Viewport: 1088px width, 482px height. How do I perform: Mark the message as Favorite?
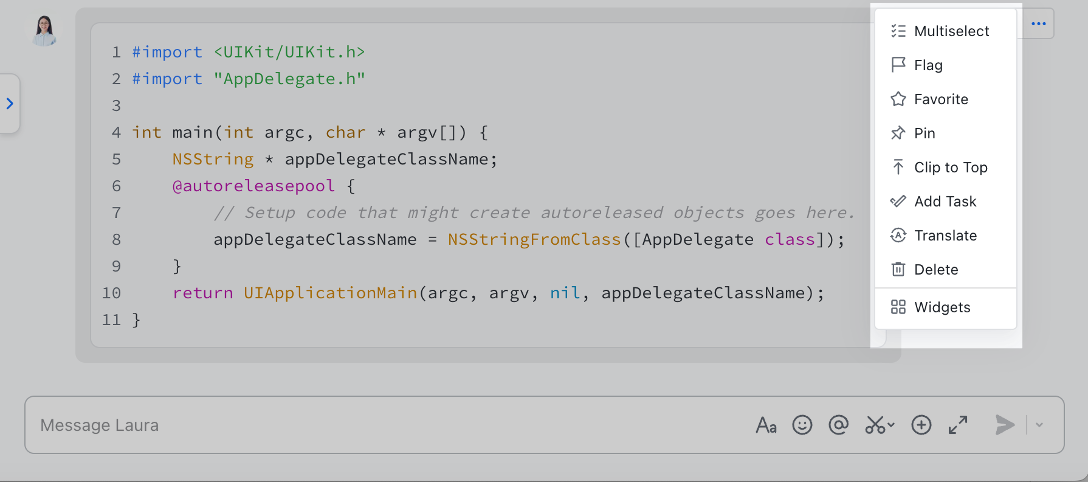point(940,99)
